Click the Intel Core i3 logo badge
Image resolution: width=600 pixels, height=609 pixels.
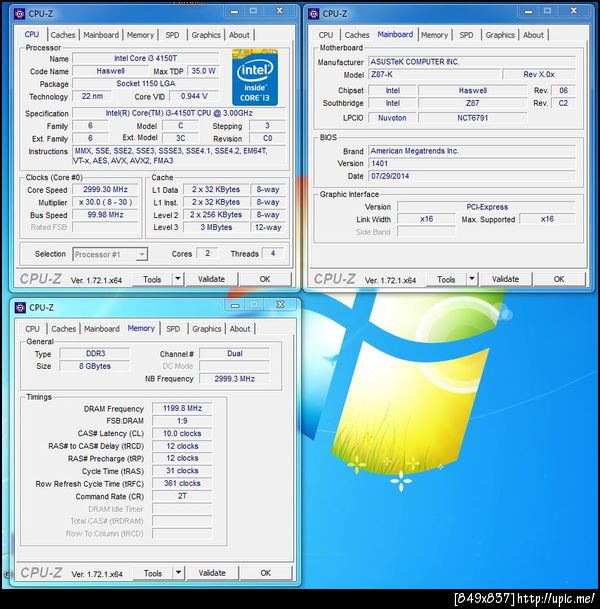255,77
